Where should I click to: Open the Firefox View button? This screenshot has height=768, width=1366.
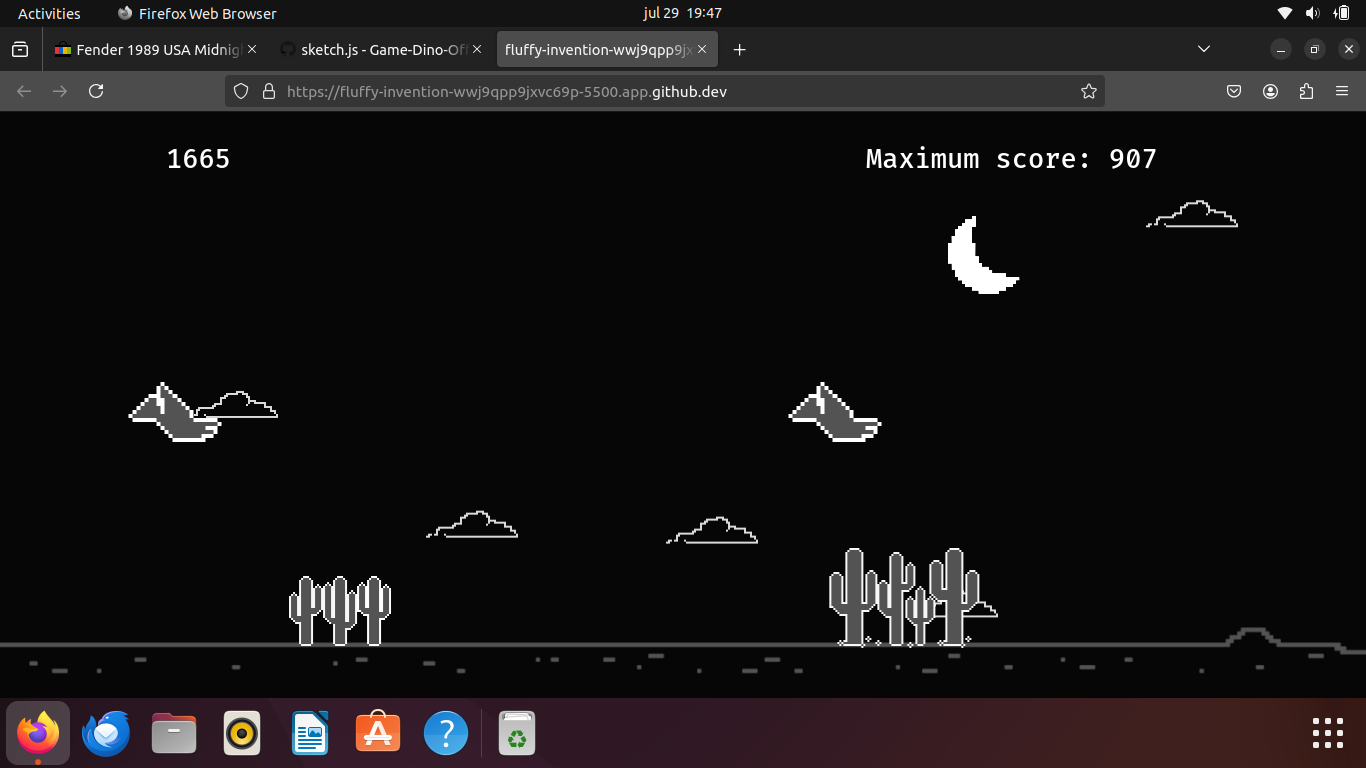tap(20, 49)
